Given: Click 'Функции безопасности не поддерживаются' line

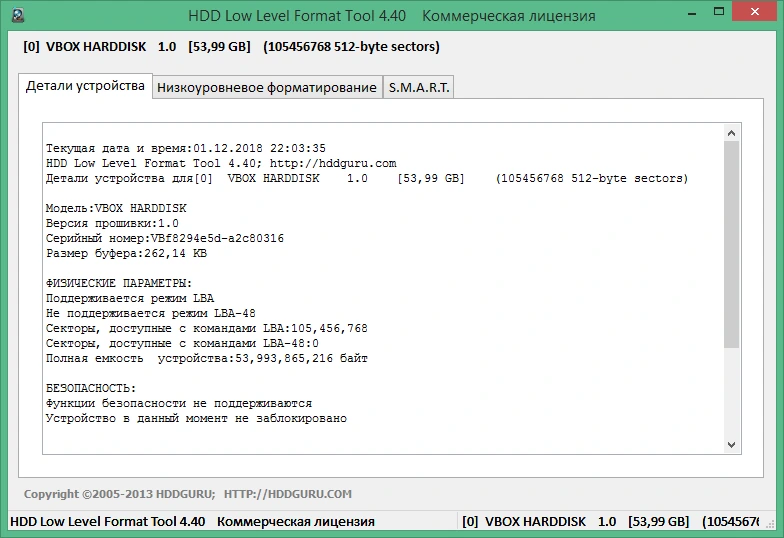Looking at the screenshot, I should [179, 403].
